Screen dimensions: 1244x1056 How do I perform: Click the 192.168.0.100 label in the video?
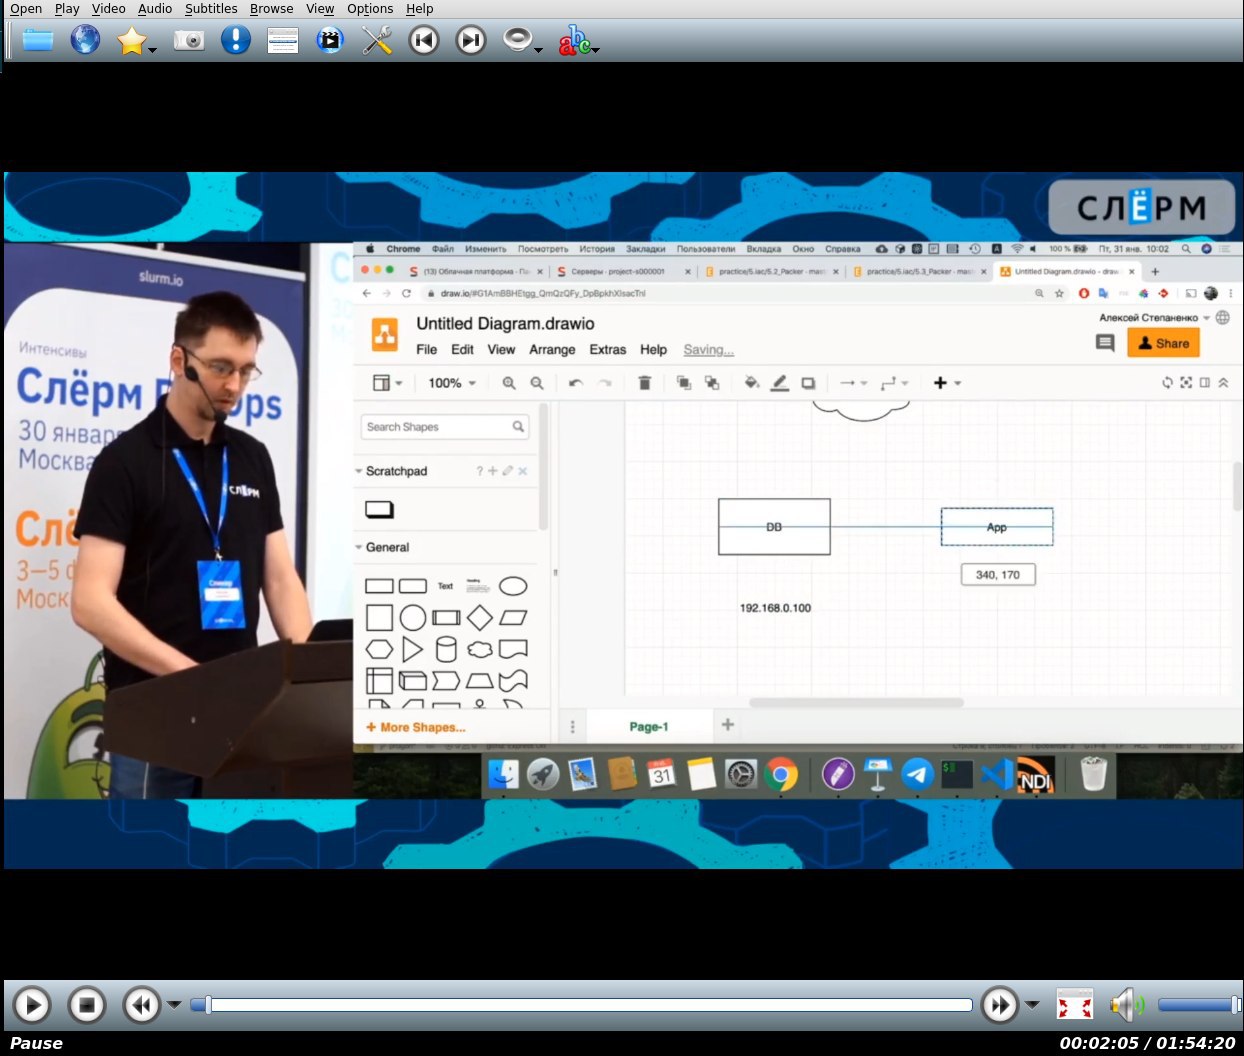click(x=775, y=608)
